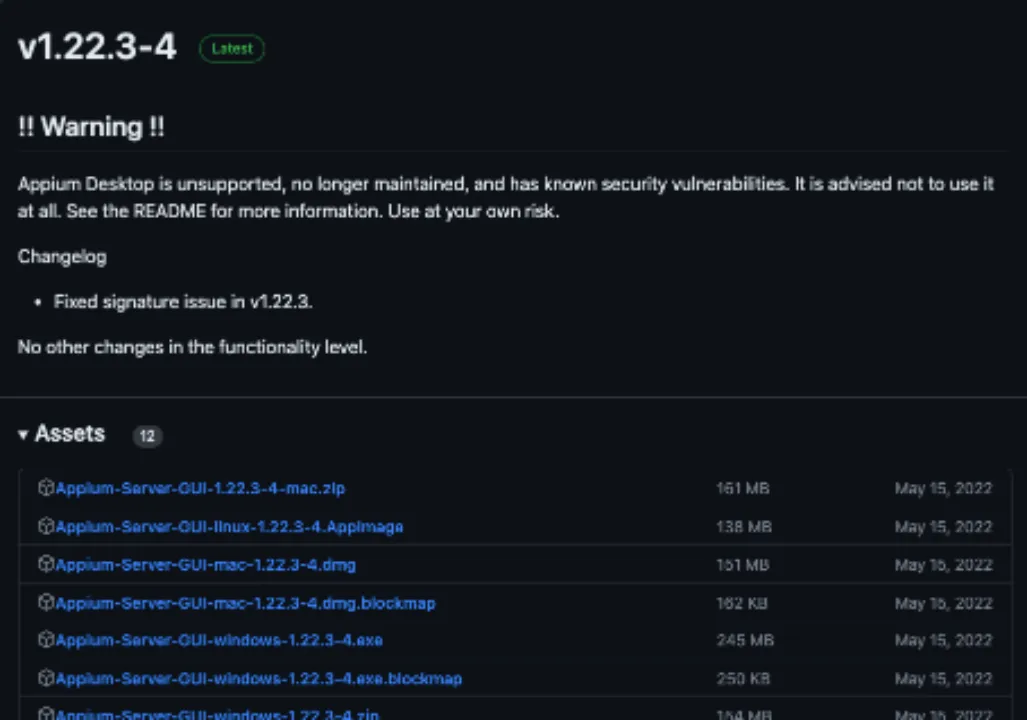Open the v1.22.3-4 release title
Screen dimensions: 1027x720
pos(97,47)
